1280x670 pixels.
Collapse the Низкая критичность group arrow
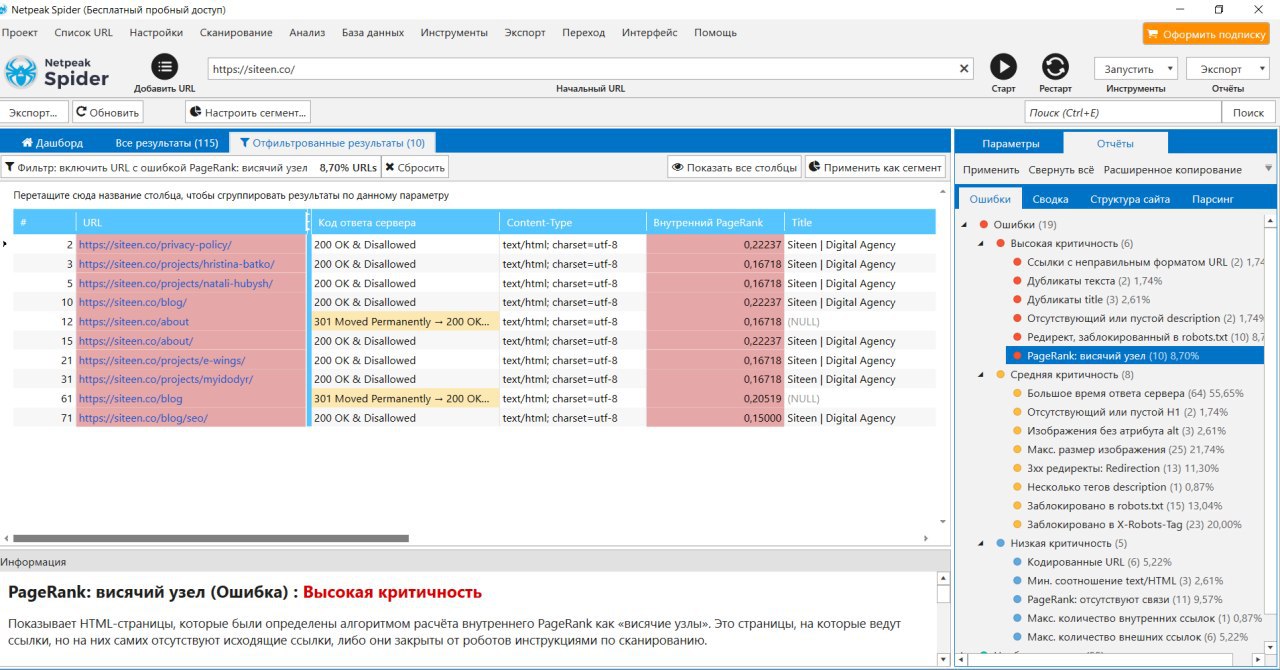981,543
